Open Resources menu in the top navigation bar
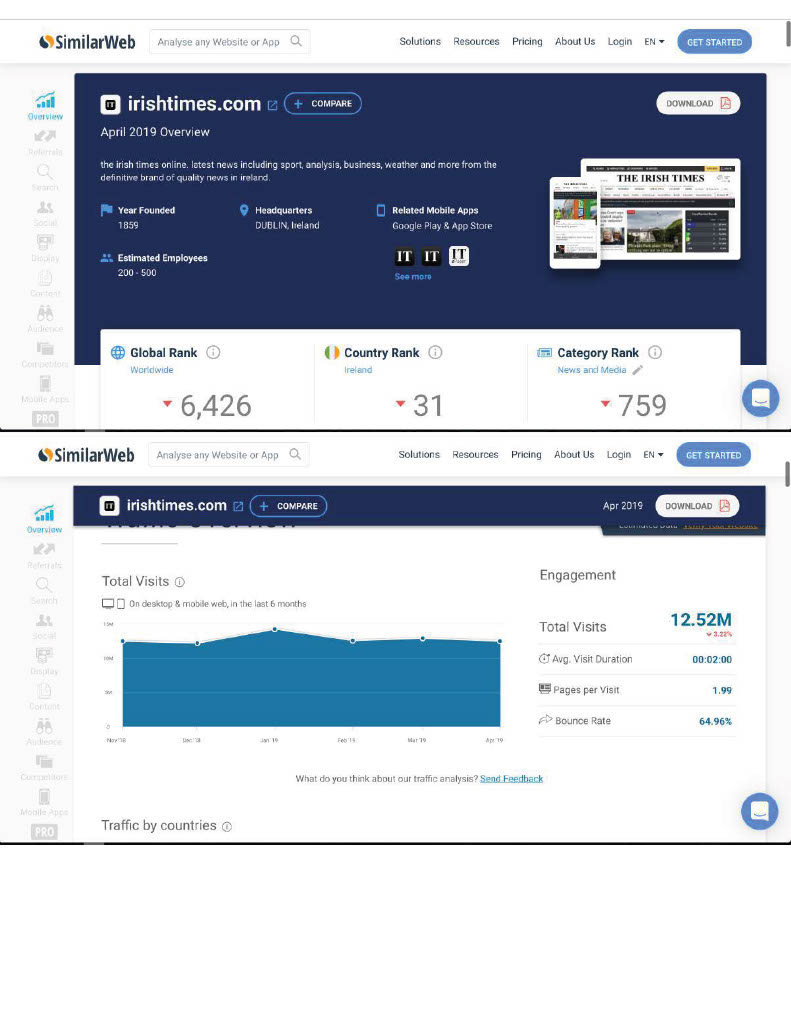791x1024 pixels. pyautogui.click(x=476, y=41)
